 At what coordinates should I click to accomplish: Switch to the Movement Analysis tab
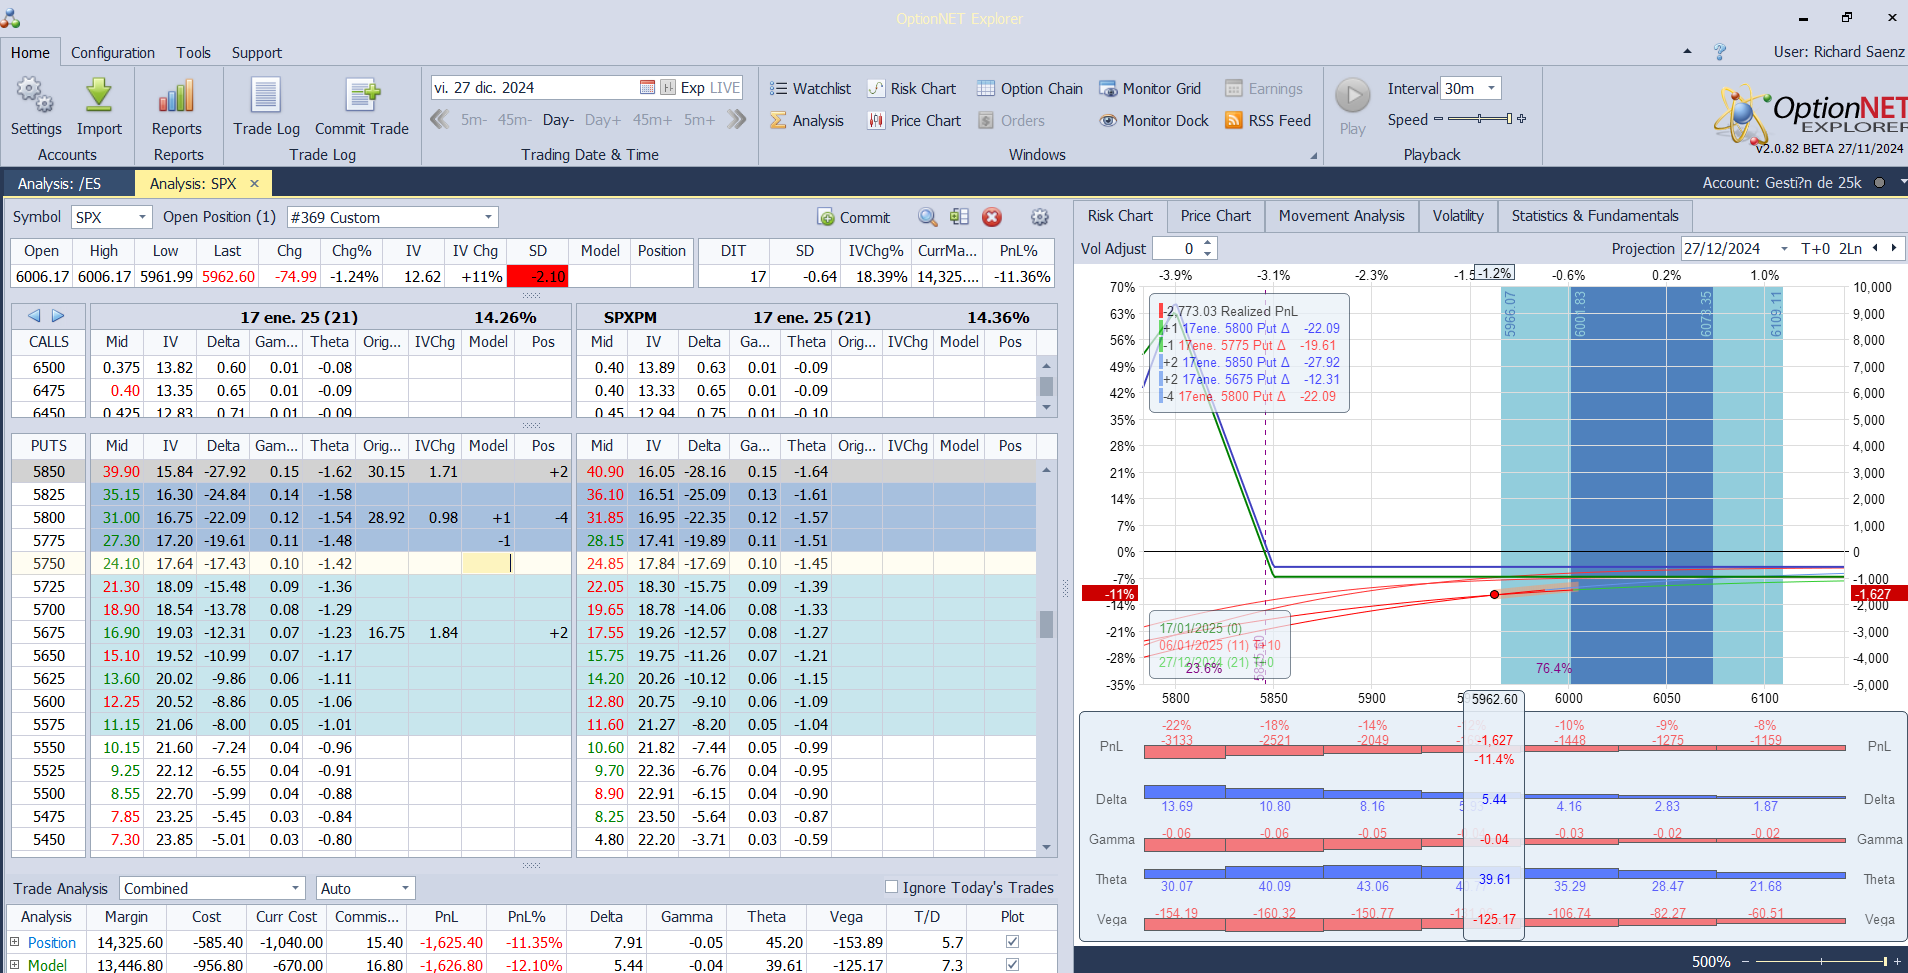point(1341,216)
